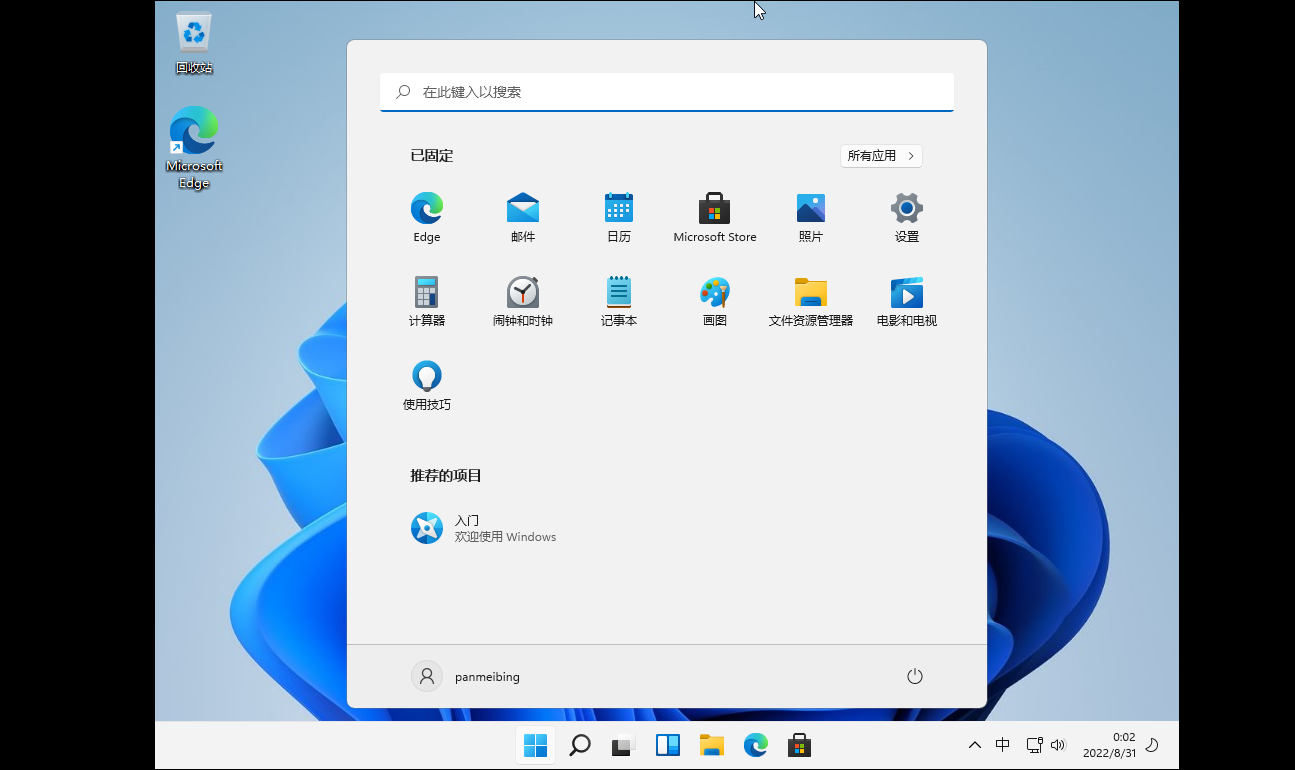Launch Microsoft Store from pinned apps
This screenshot has height=770, width=1295.
point(715,218)
